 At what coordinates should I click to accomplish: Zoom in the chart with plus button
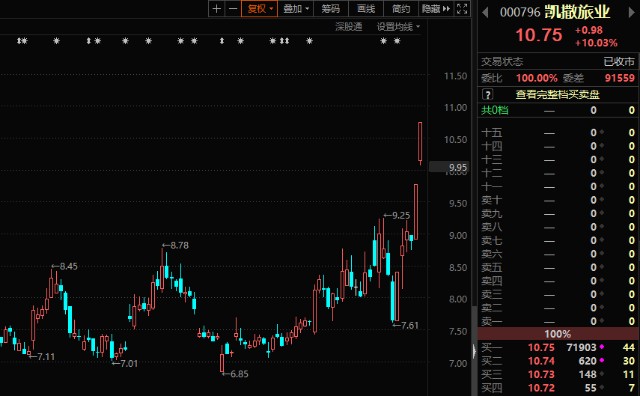pos(217,9)
